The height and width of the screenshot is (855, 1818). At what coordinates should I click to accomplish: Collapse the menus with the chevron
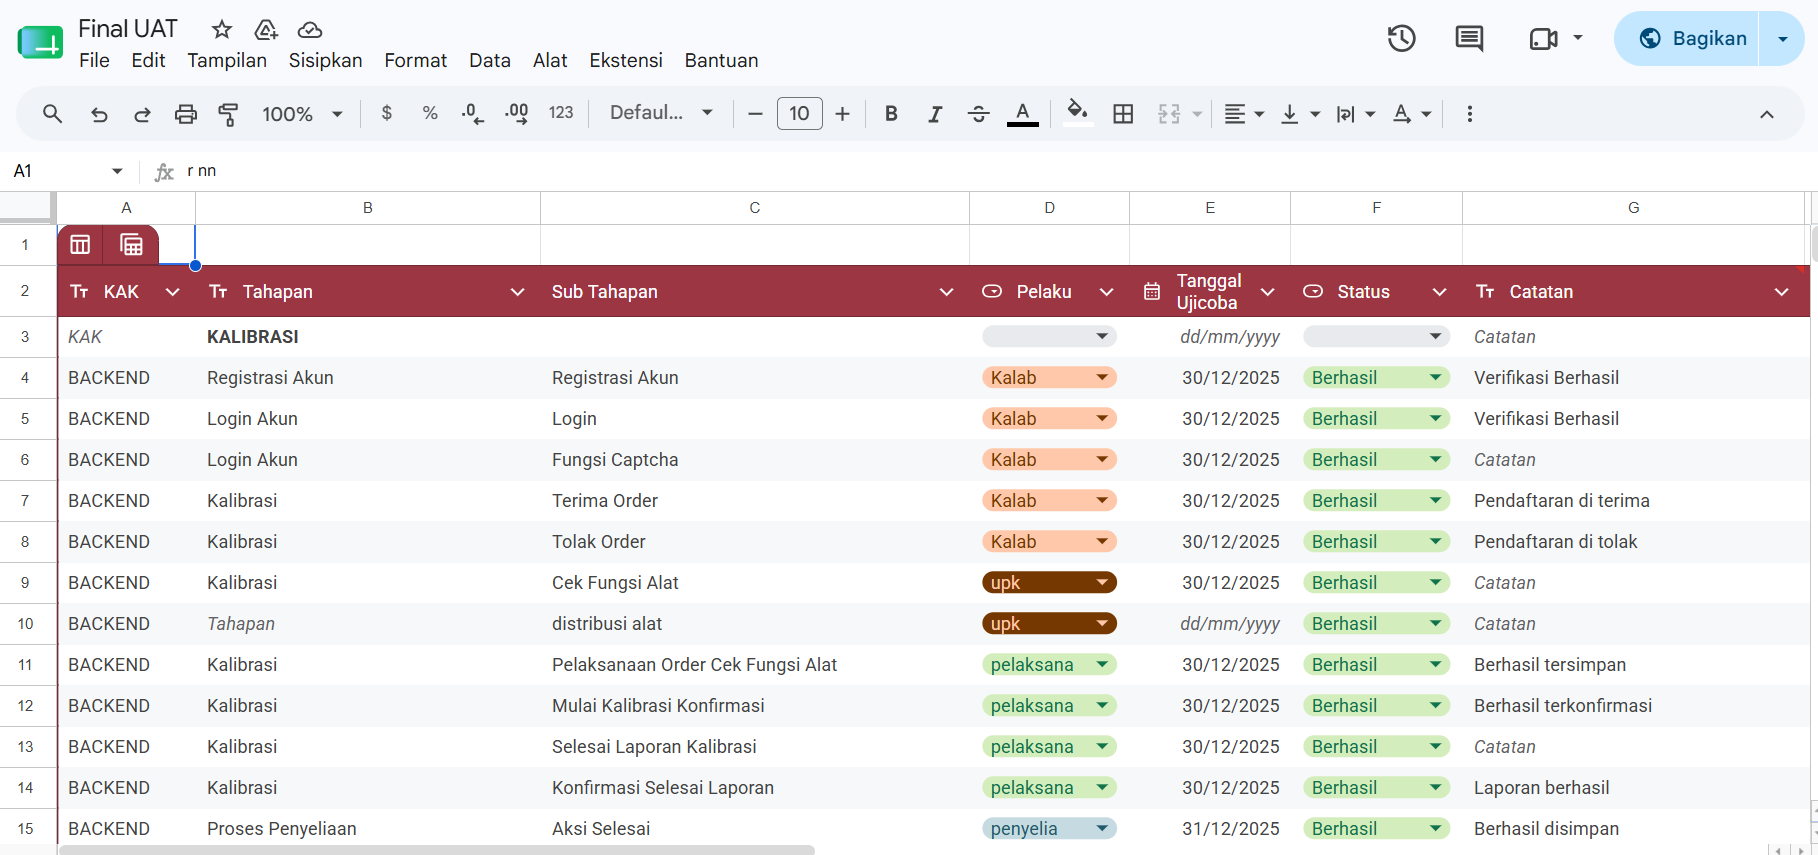point(1767,114)
